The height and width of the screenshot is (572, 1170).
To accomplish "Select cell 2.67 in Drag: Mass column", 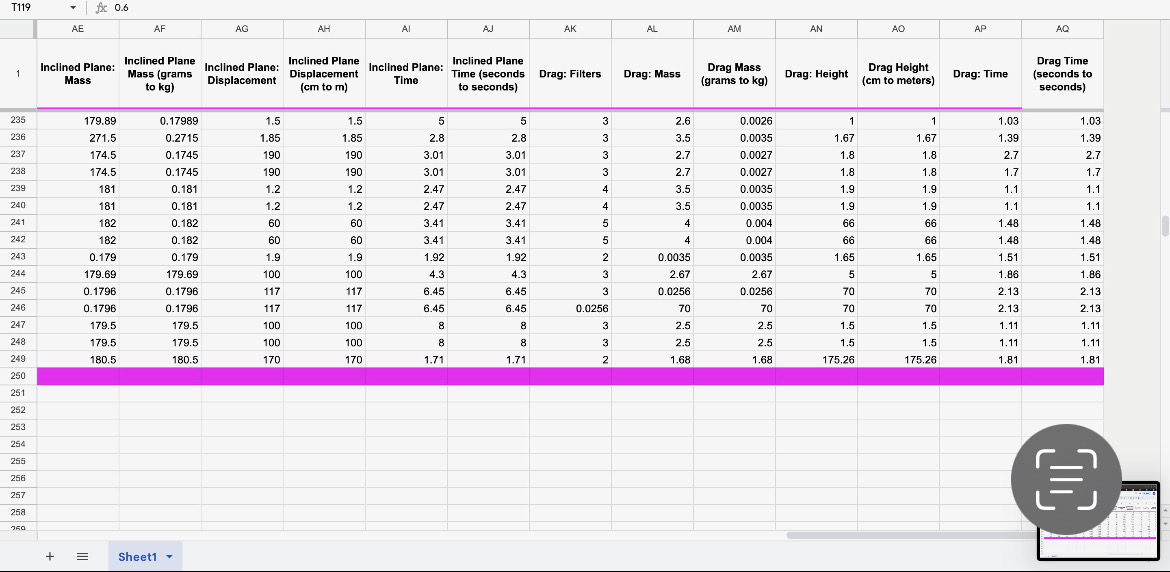I will pyautogui.click(x=652, y=274).
